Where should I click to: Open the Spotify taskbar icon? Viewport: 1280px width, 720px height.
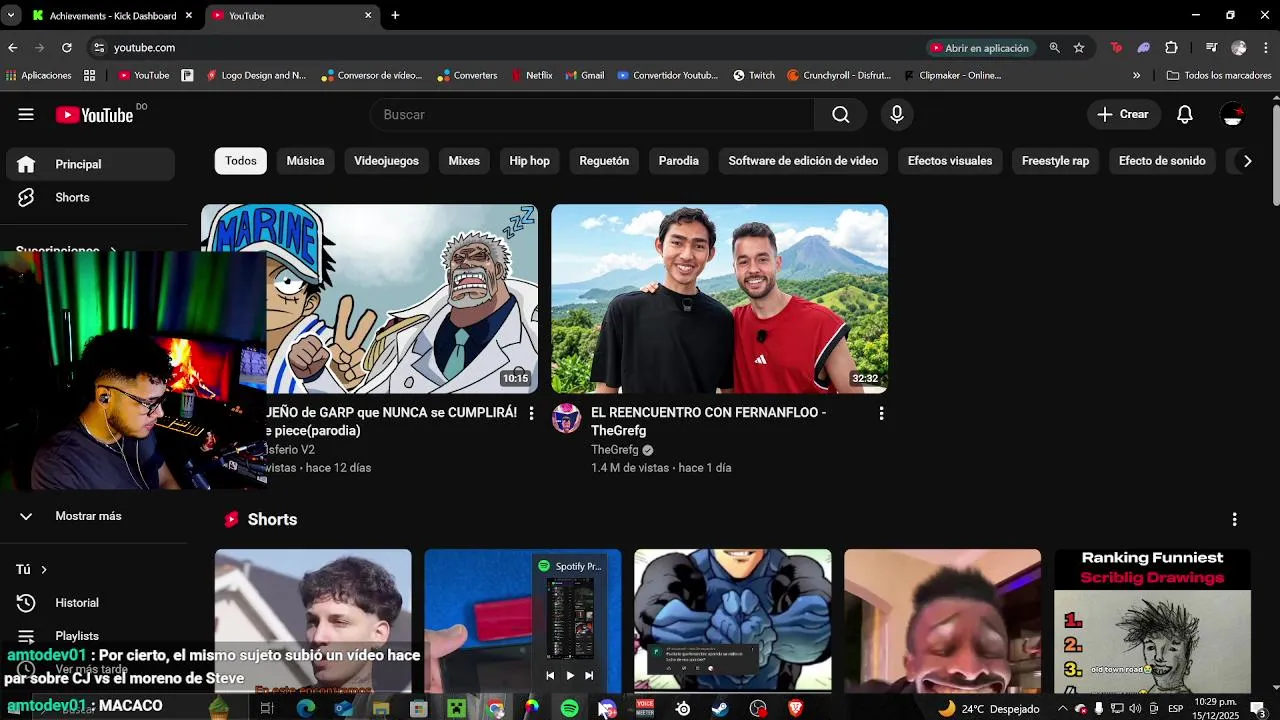[x=569, y=708]
